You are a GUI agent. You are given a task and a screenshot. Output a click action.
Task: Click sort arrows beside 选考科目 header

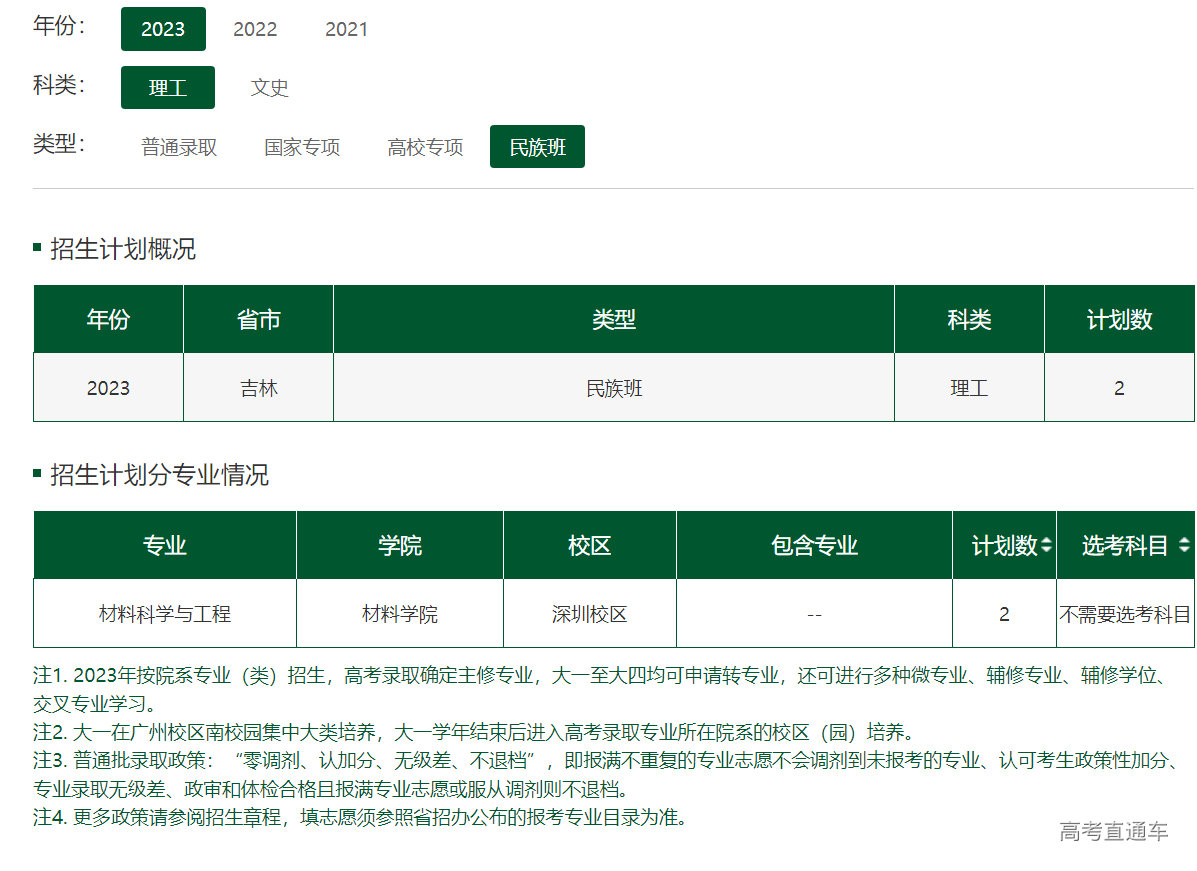(x=1184, y=546)
